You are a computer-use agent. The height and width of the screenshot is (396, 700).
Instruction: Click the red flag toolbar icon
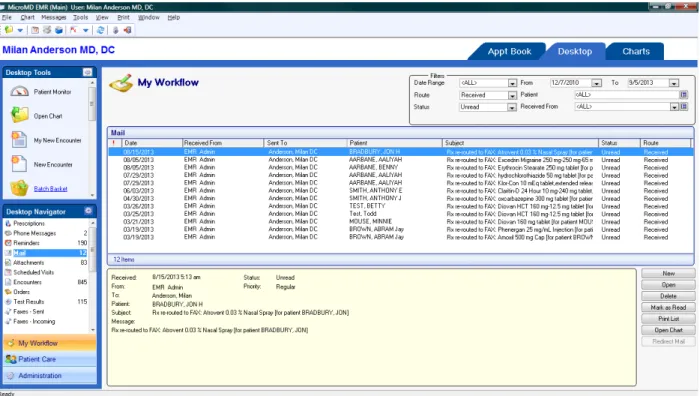coord(73,30)
